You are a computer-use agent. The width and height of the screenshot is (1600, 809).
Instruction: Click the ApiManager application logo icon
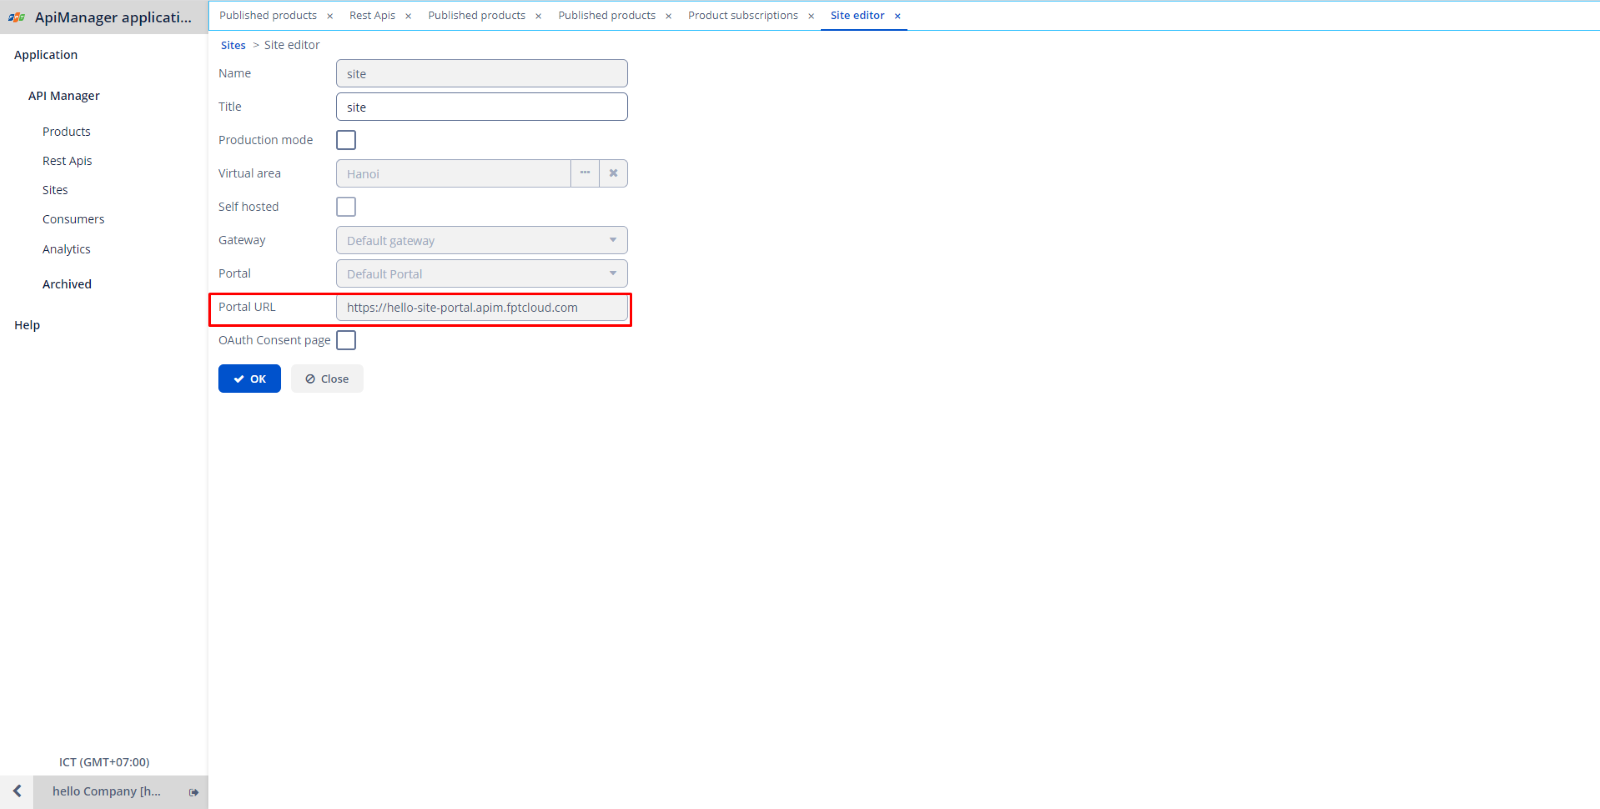(x=17, y=17)
